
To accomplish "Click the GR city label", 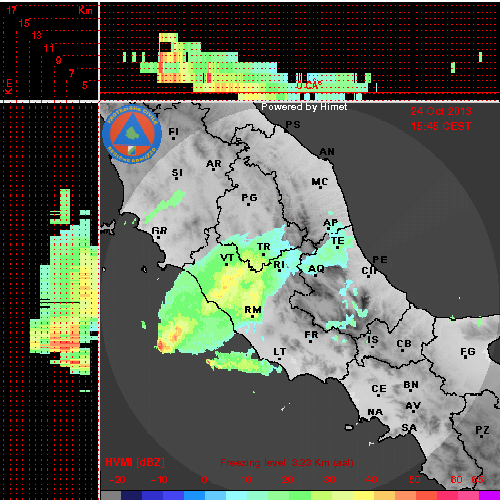I will (x=159, y=232).
